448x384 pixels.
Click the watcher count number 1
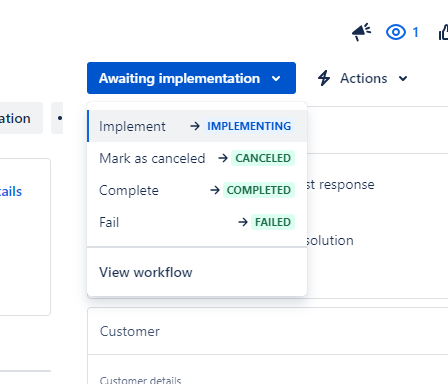coord(415,32)
